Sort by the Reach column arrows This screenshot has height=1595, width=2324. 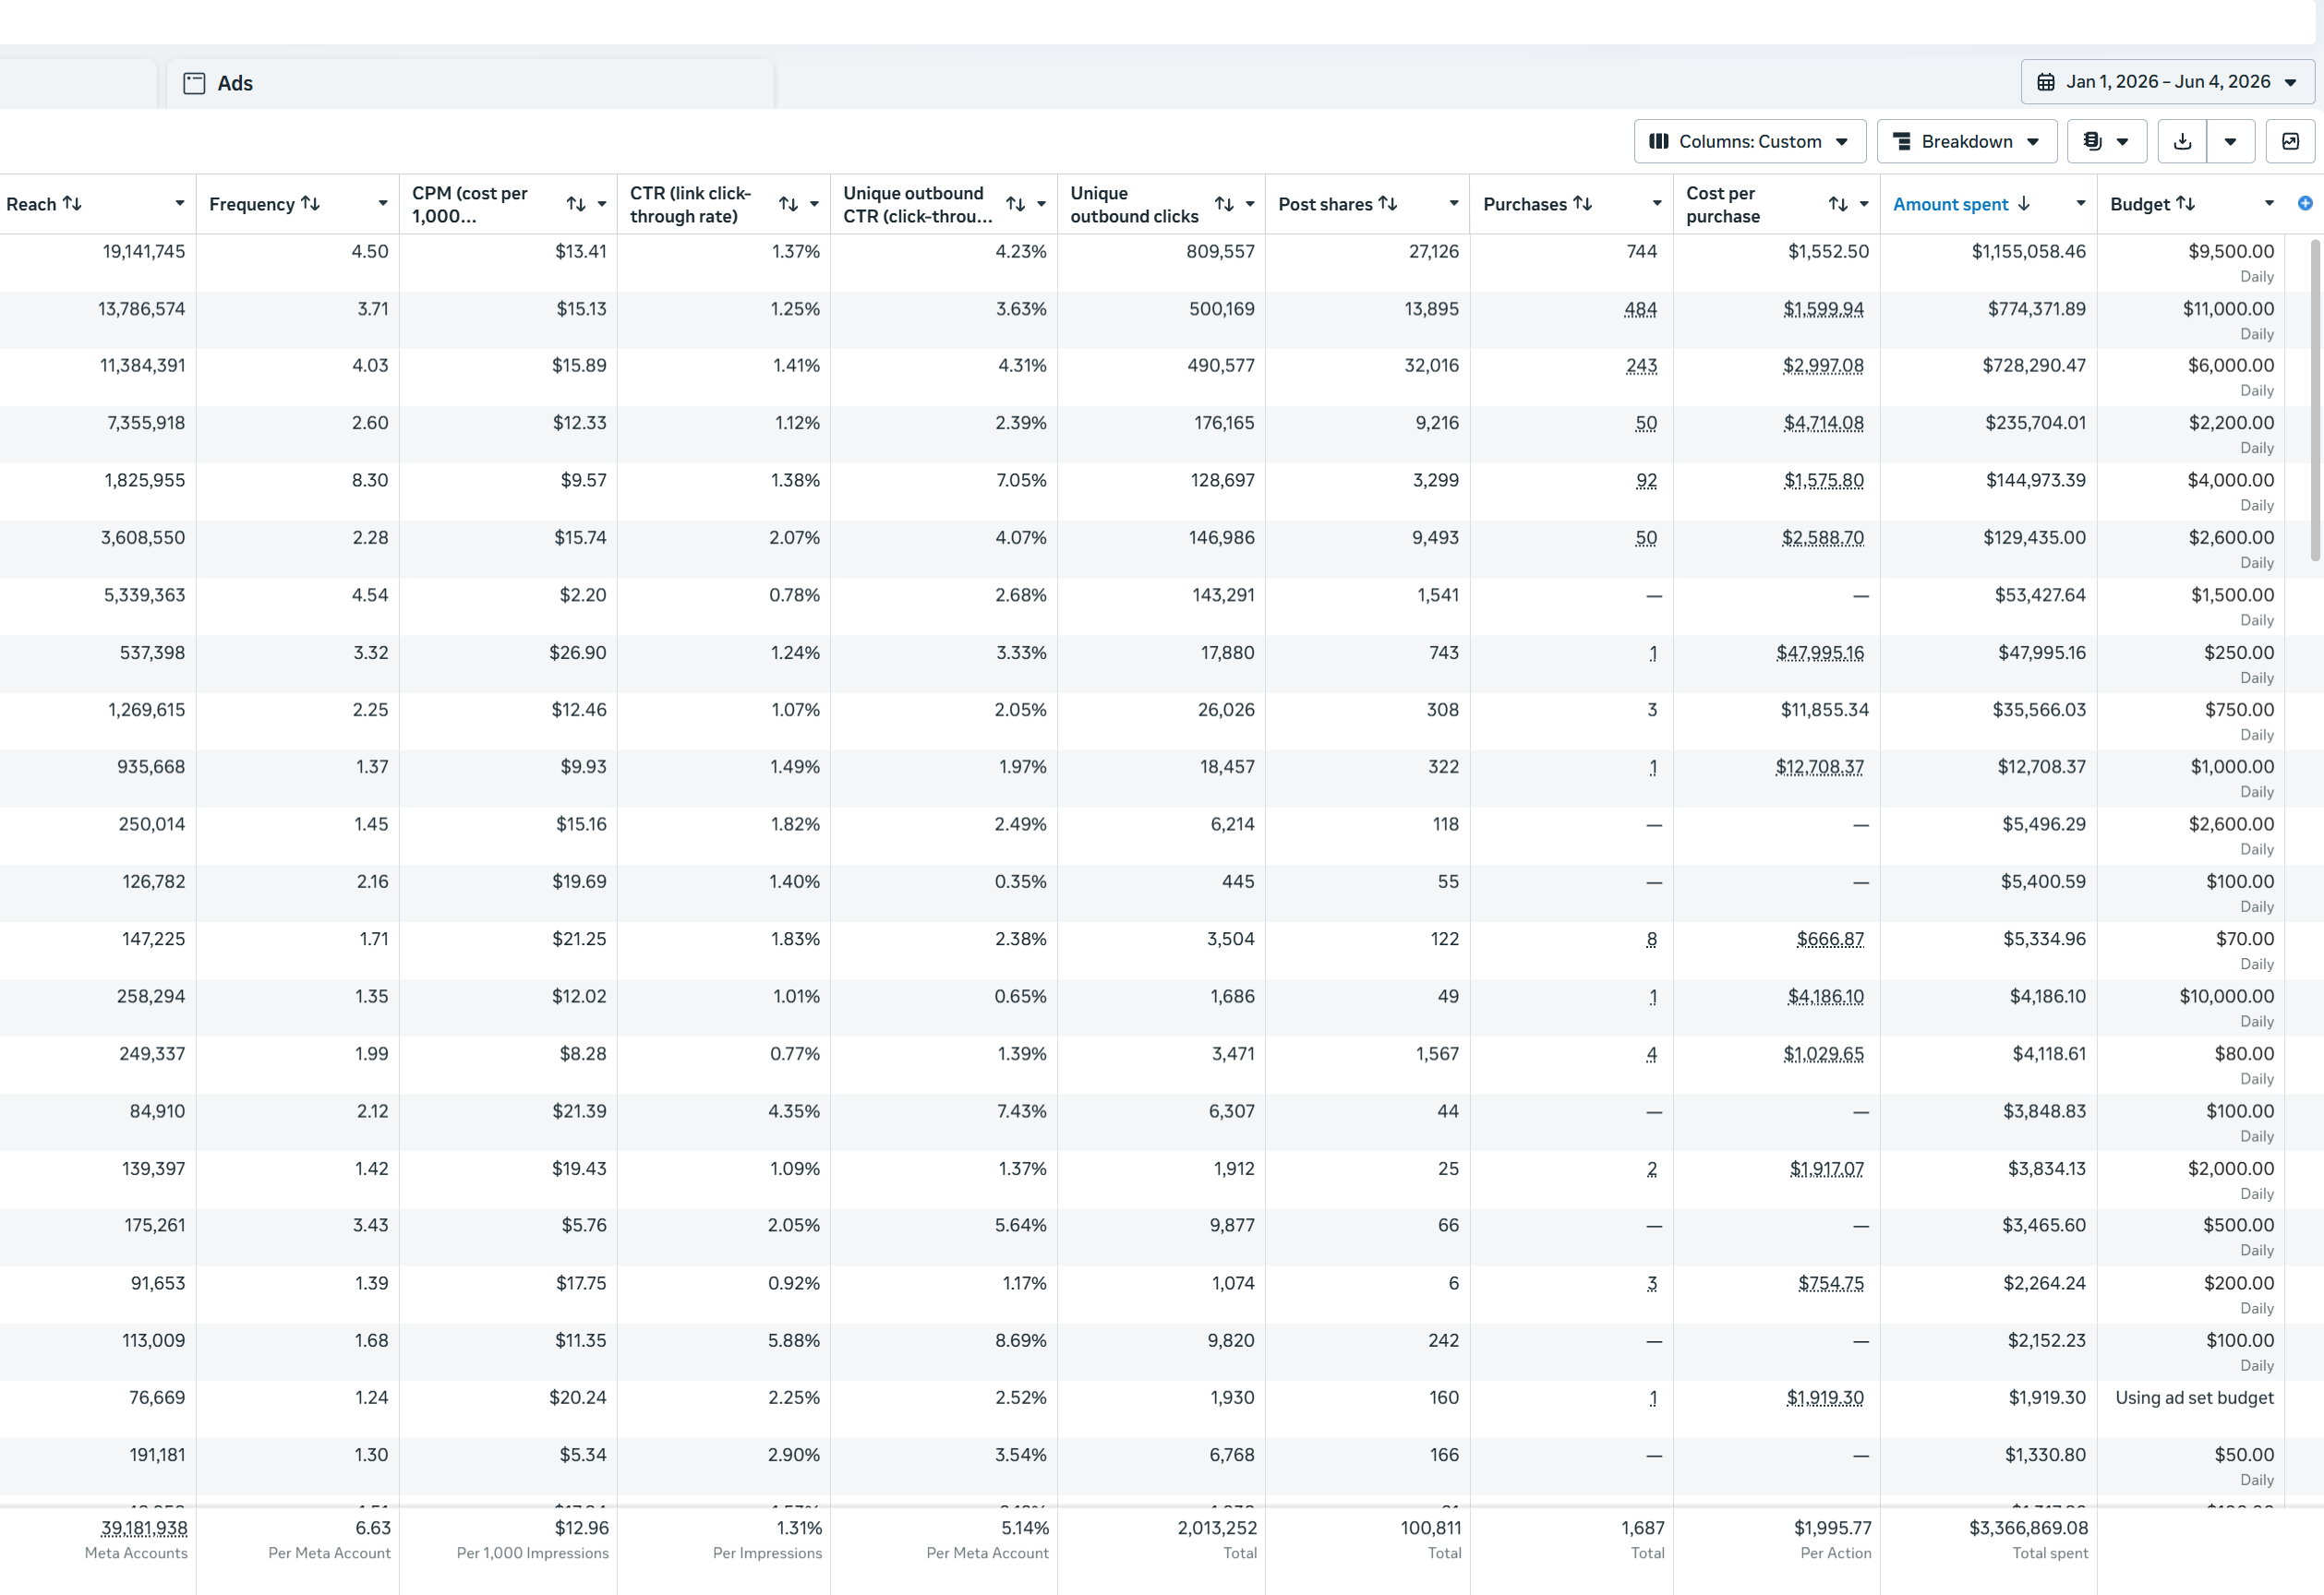point(72,203)
